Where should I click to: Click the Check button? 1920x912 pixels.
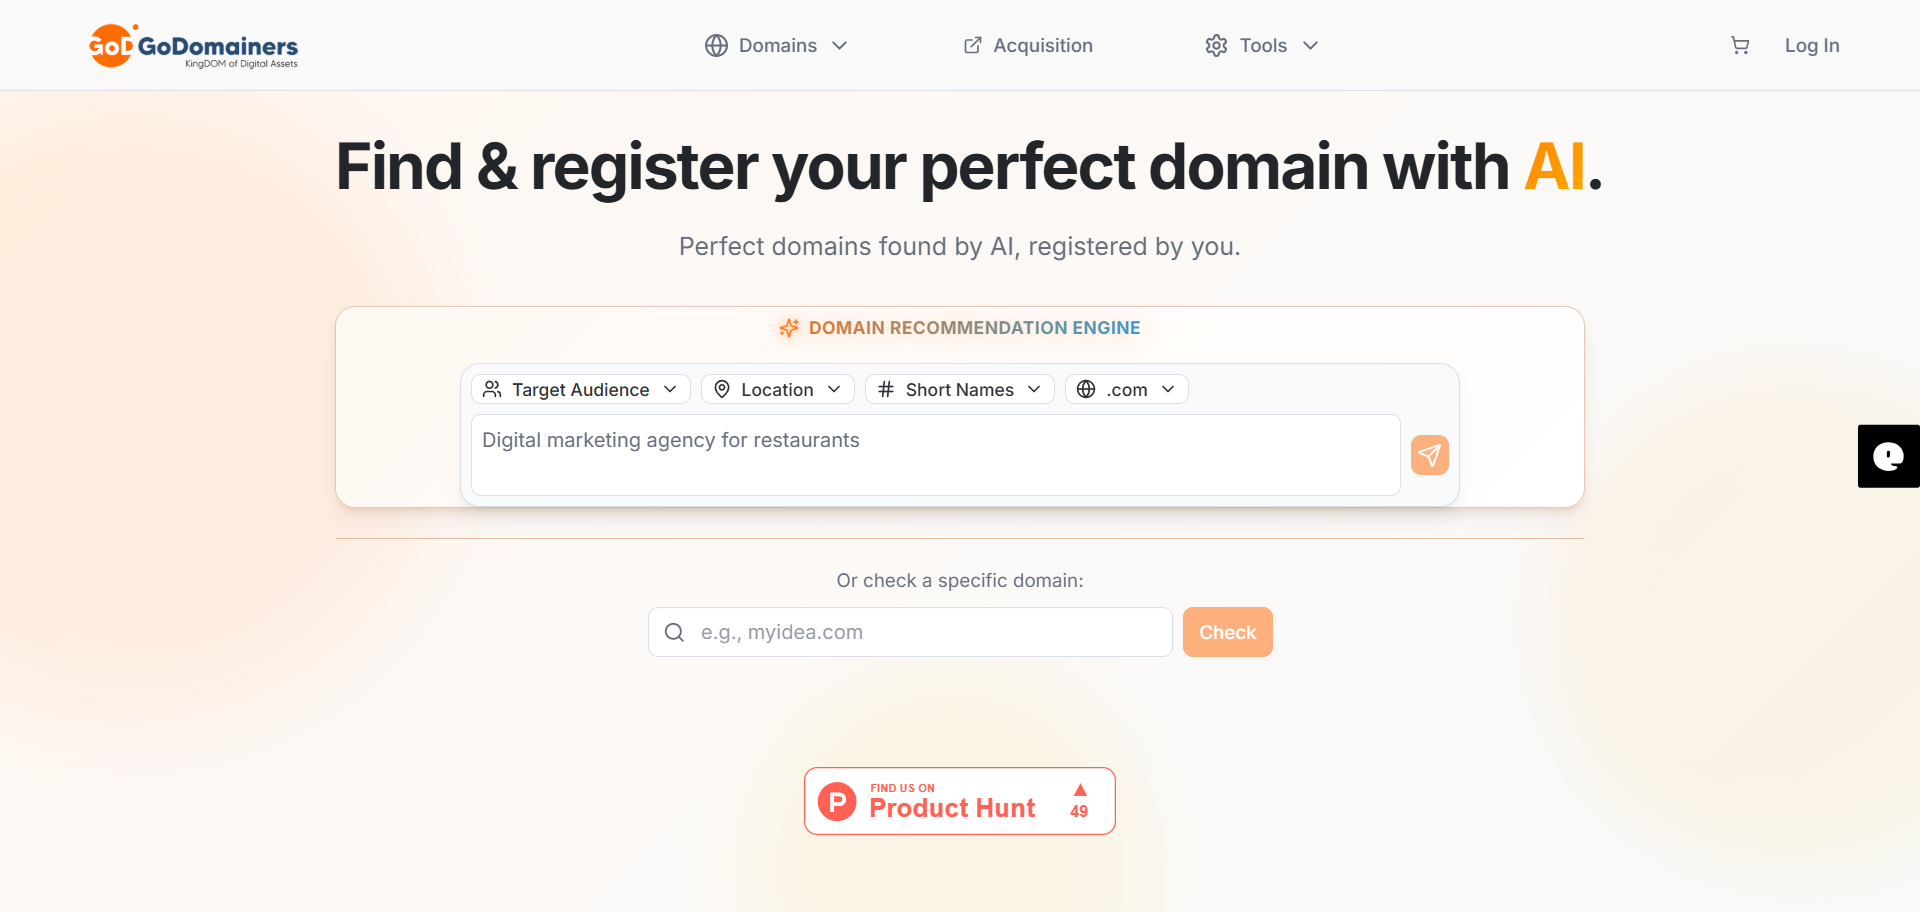(1227, 632)
